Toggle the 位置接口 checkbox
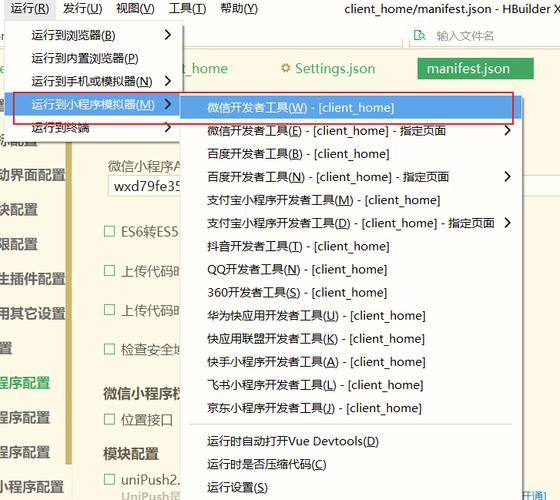The width and height of the screenshot is (560, 500). point(109,419)
